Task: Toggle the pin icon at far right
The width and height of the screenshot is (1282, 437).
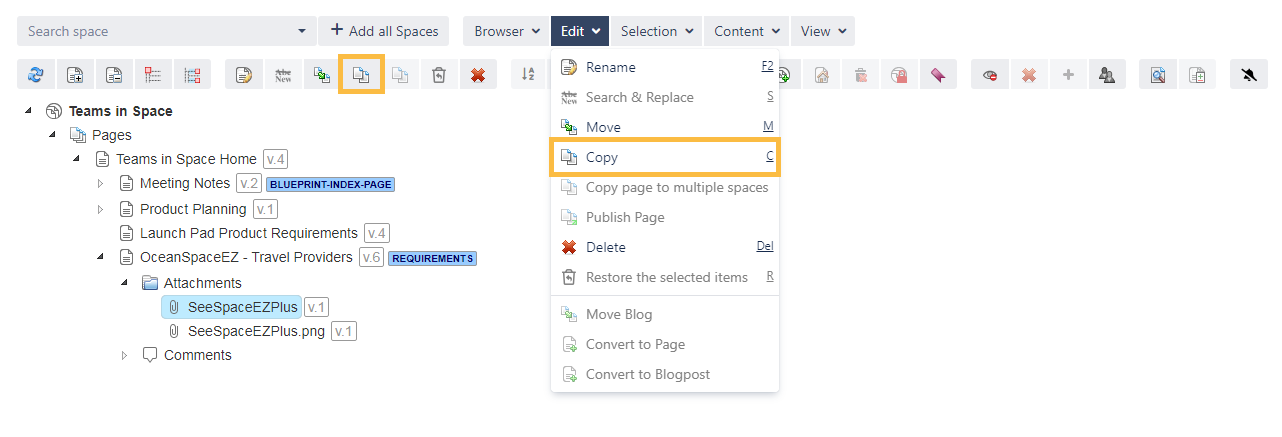Action: pyautogui.click(x=1248, y=75)
